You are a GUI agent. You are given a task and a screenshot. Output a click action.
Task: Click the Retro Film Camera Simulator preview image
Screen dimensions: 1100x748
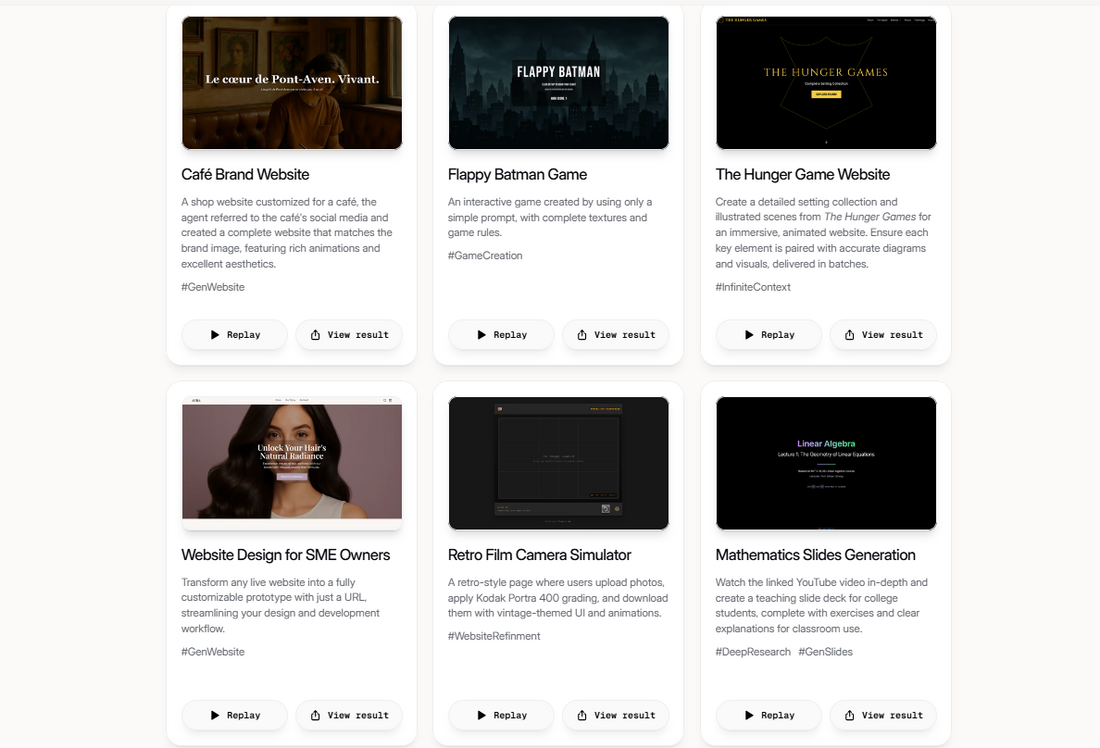pyautogui.click(x=558, y=462)
